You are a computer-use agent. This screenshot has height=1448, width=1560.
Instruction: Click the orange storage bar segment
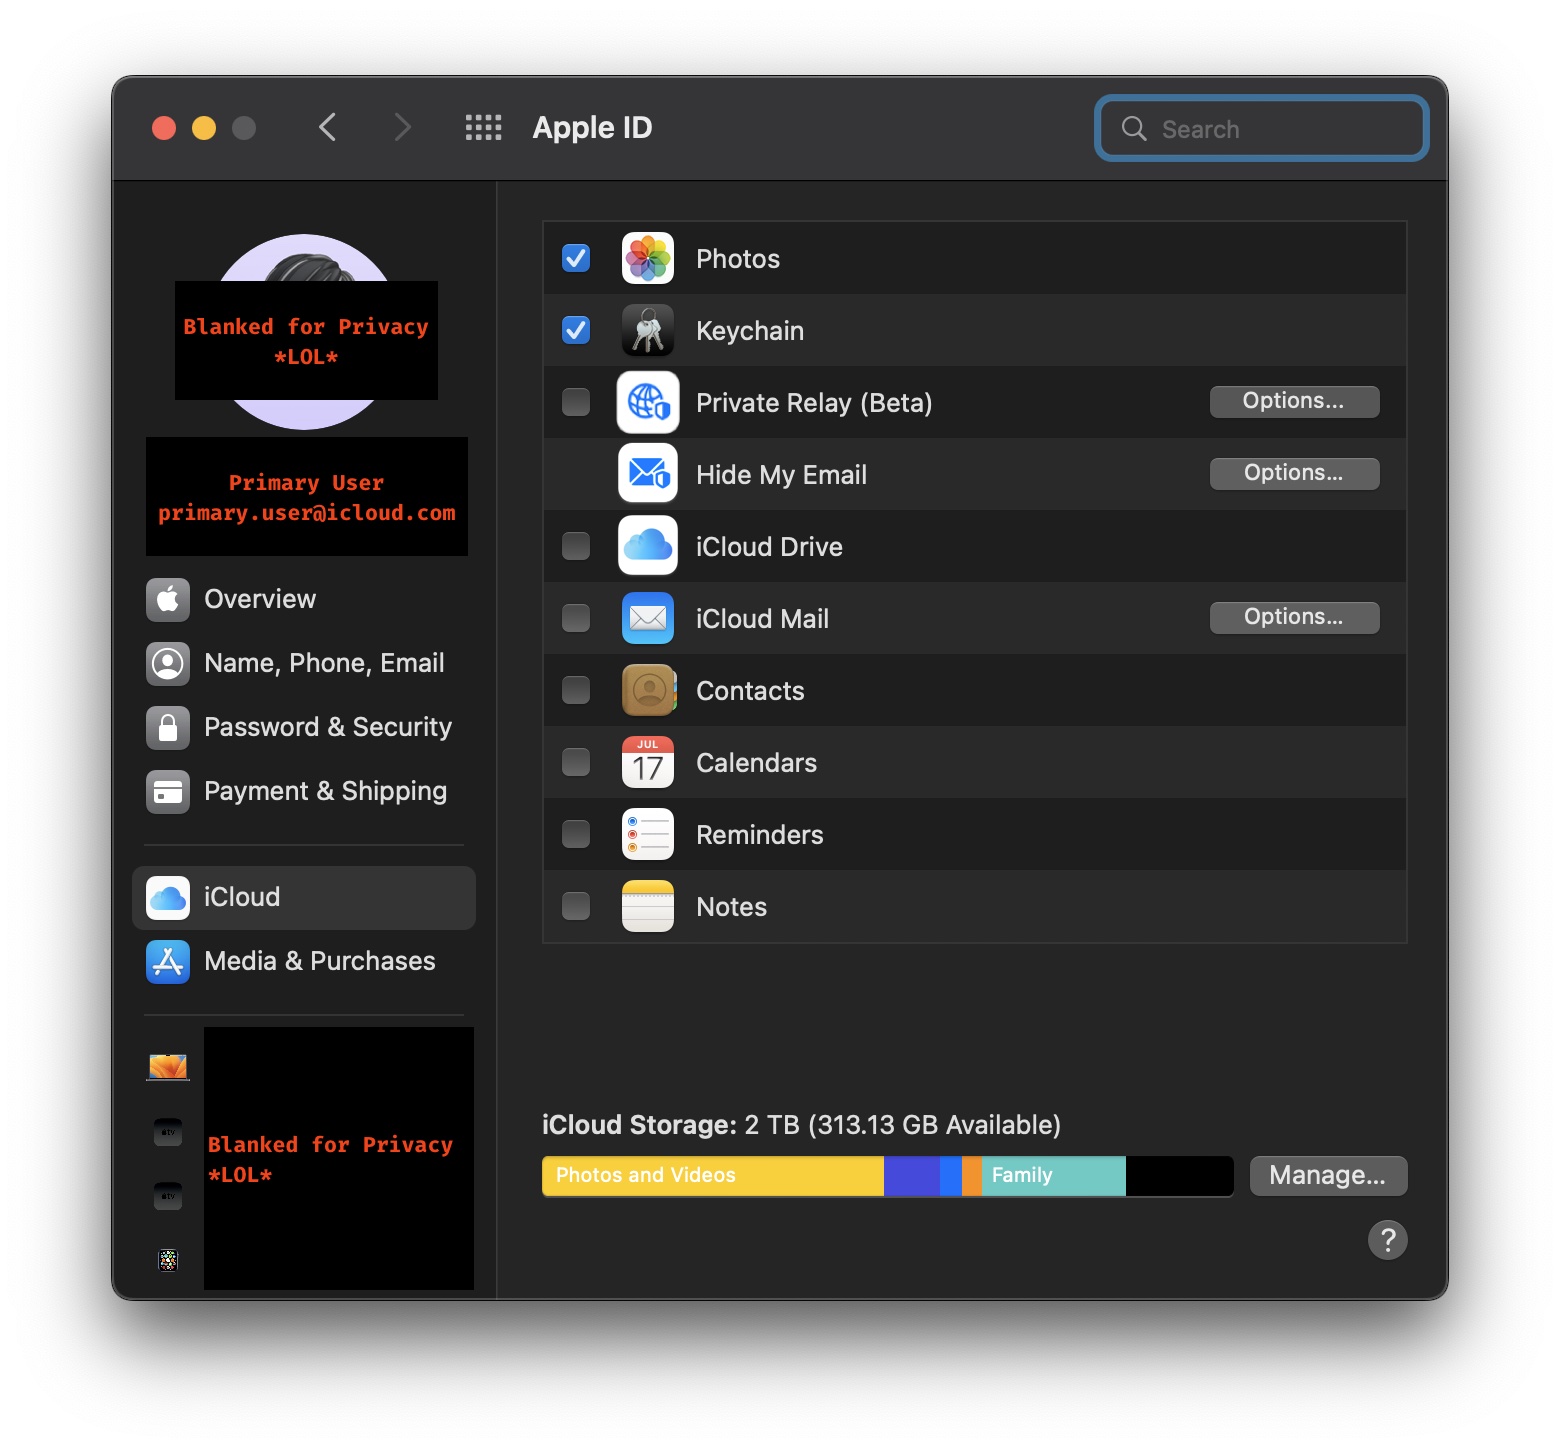(972, 1176)
